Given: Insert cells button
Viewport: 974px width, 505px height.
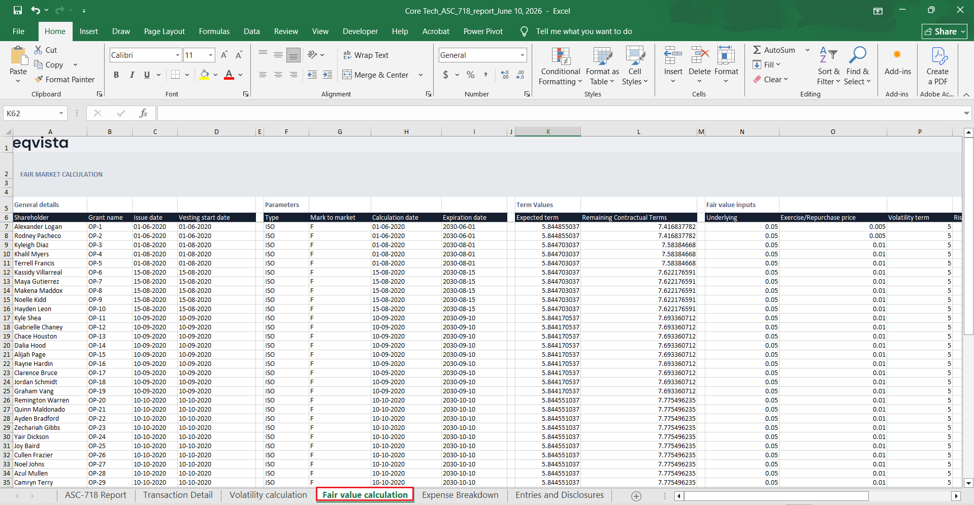Looking at the screenshot, I should pos(673,66).
